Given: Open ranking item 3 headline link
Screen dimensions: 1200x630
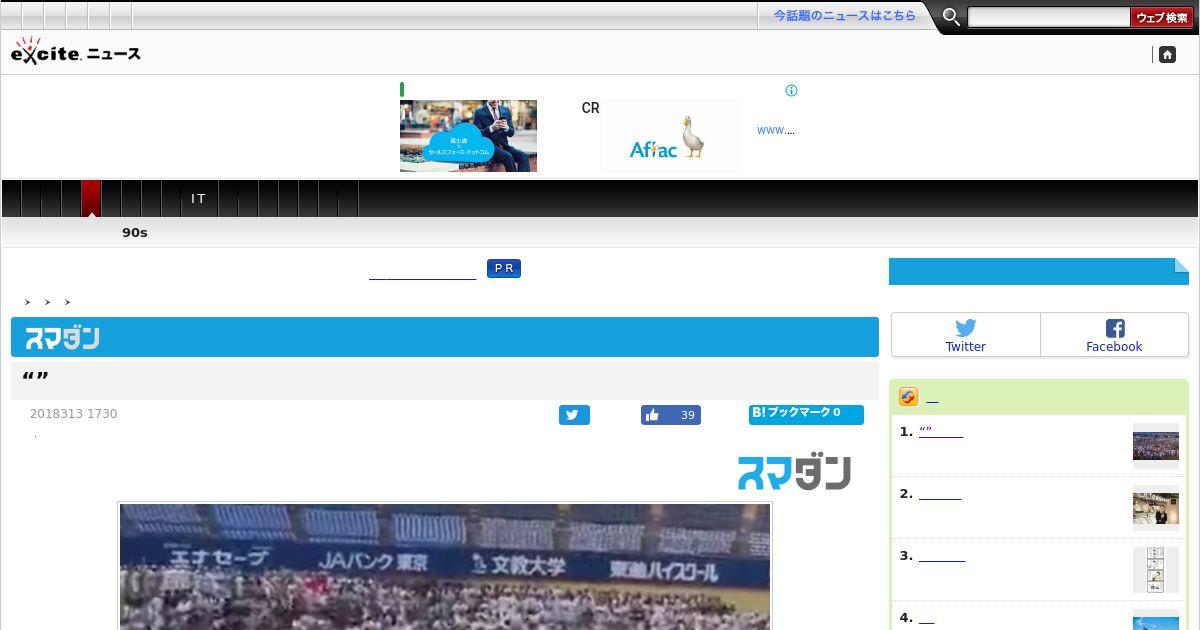Looking at the screenshot, I should (942, 556).
